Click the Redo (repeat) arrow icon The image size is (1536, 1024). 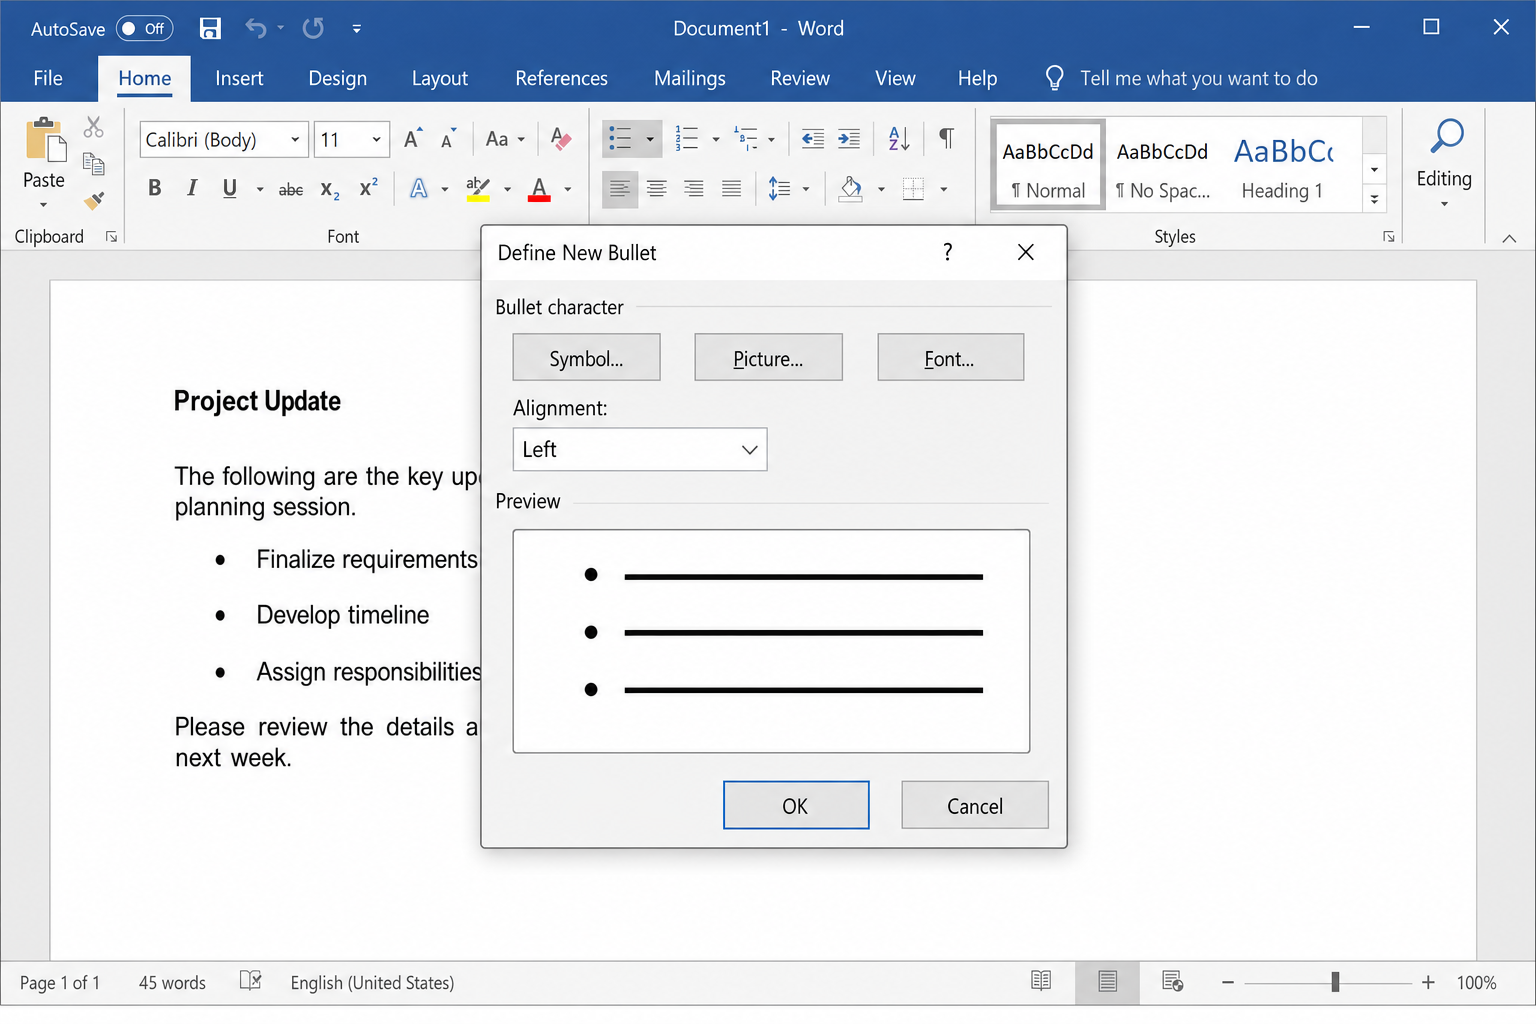coord(313,28)
